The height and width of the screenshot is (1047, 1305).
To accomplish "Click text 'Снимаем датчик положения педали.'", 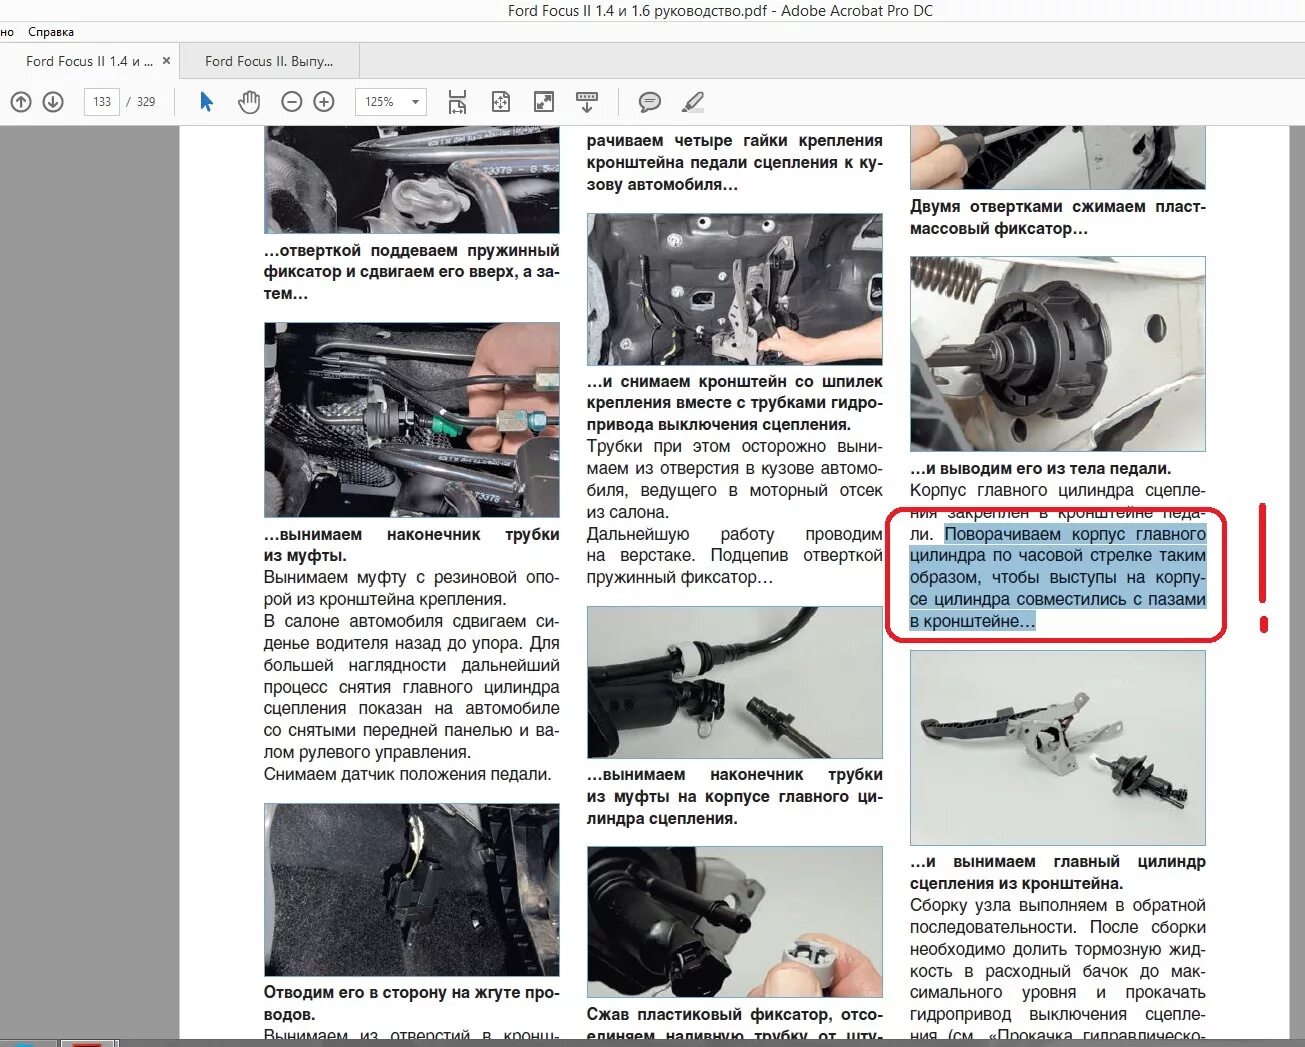I will coord(408,775).
